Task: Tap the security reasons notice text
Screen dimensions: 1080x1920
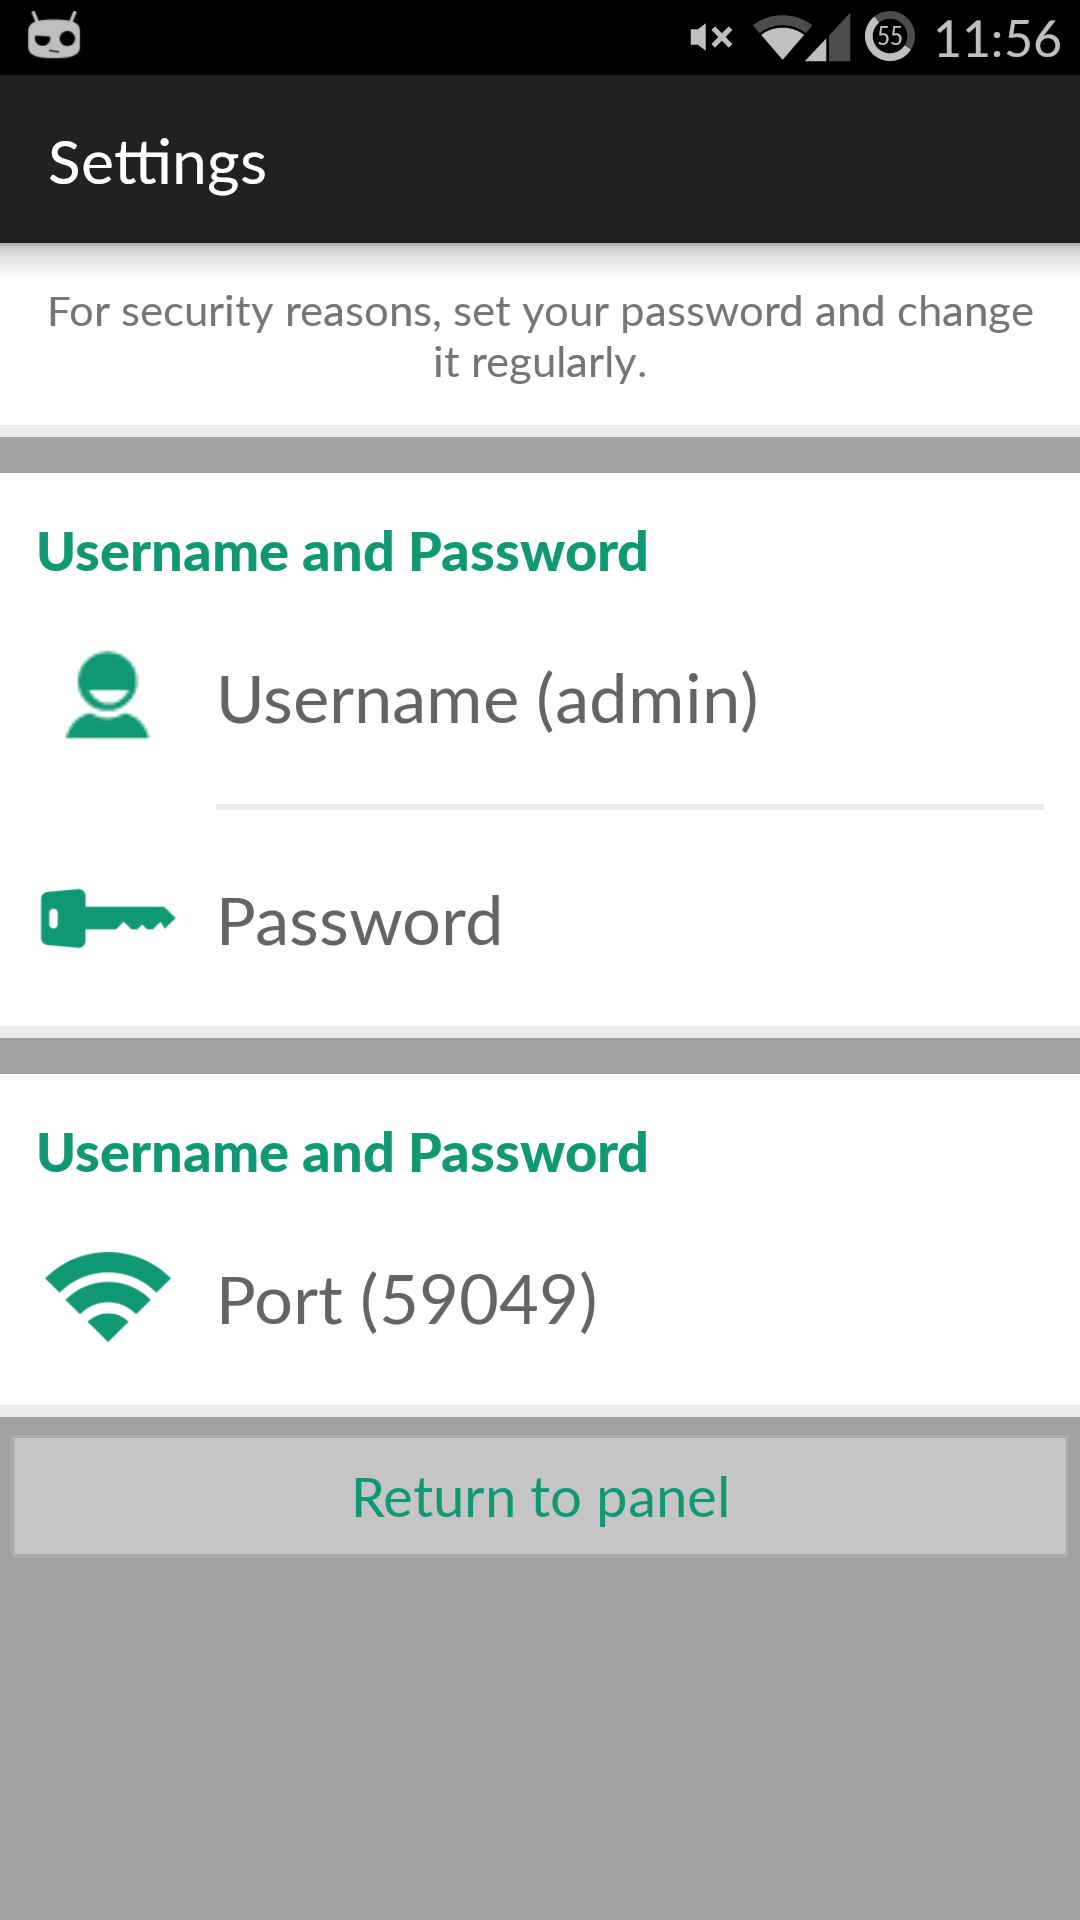Action: [540, 337]
